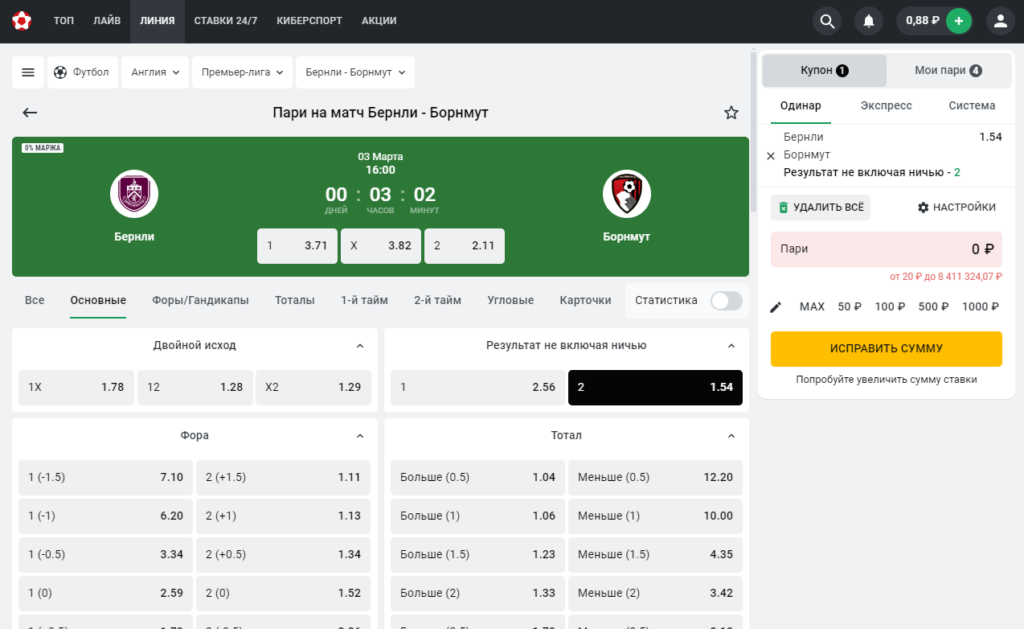Toggle the Статистика switch
1024x629 pixels.
click(x=726, y=300)
